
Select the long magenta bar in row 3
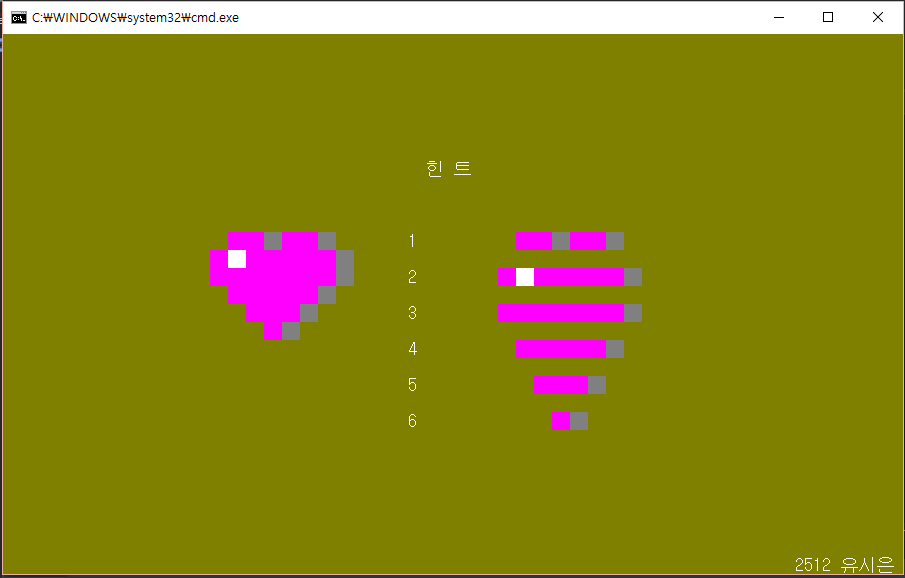coord(560,312)
